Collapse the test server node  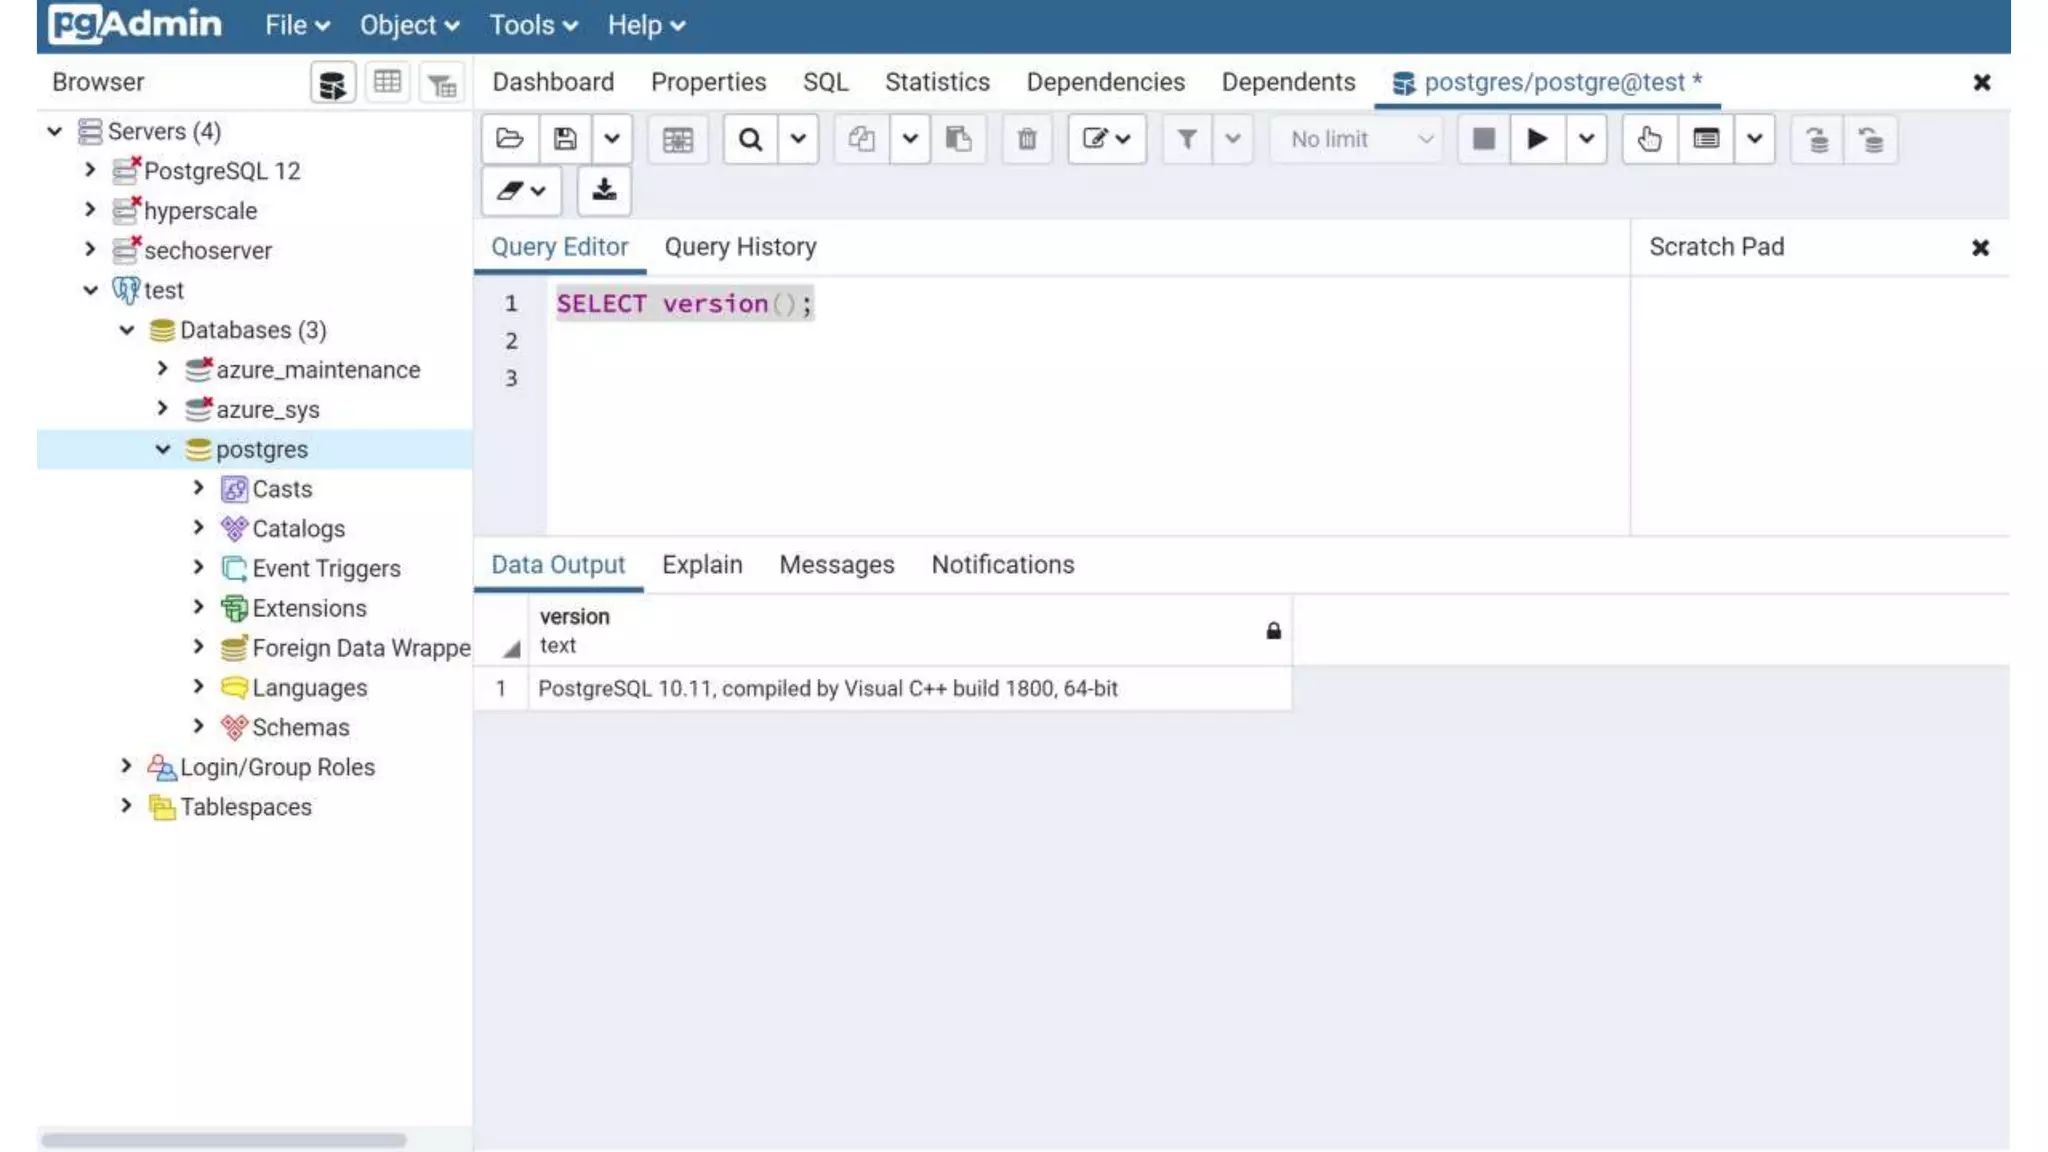pyautogui.click(x=90, y=290)
